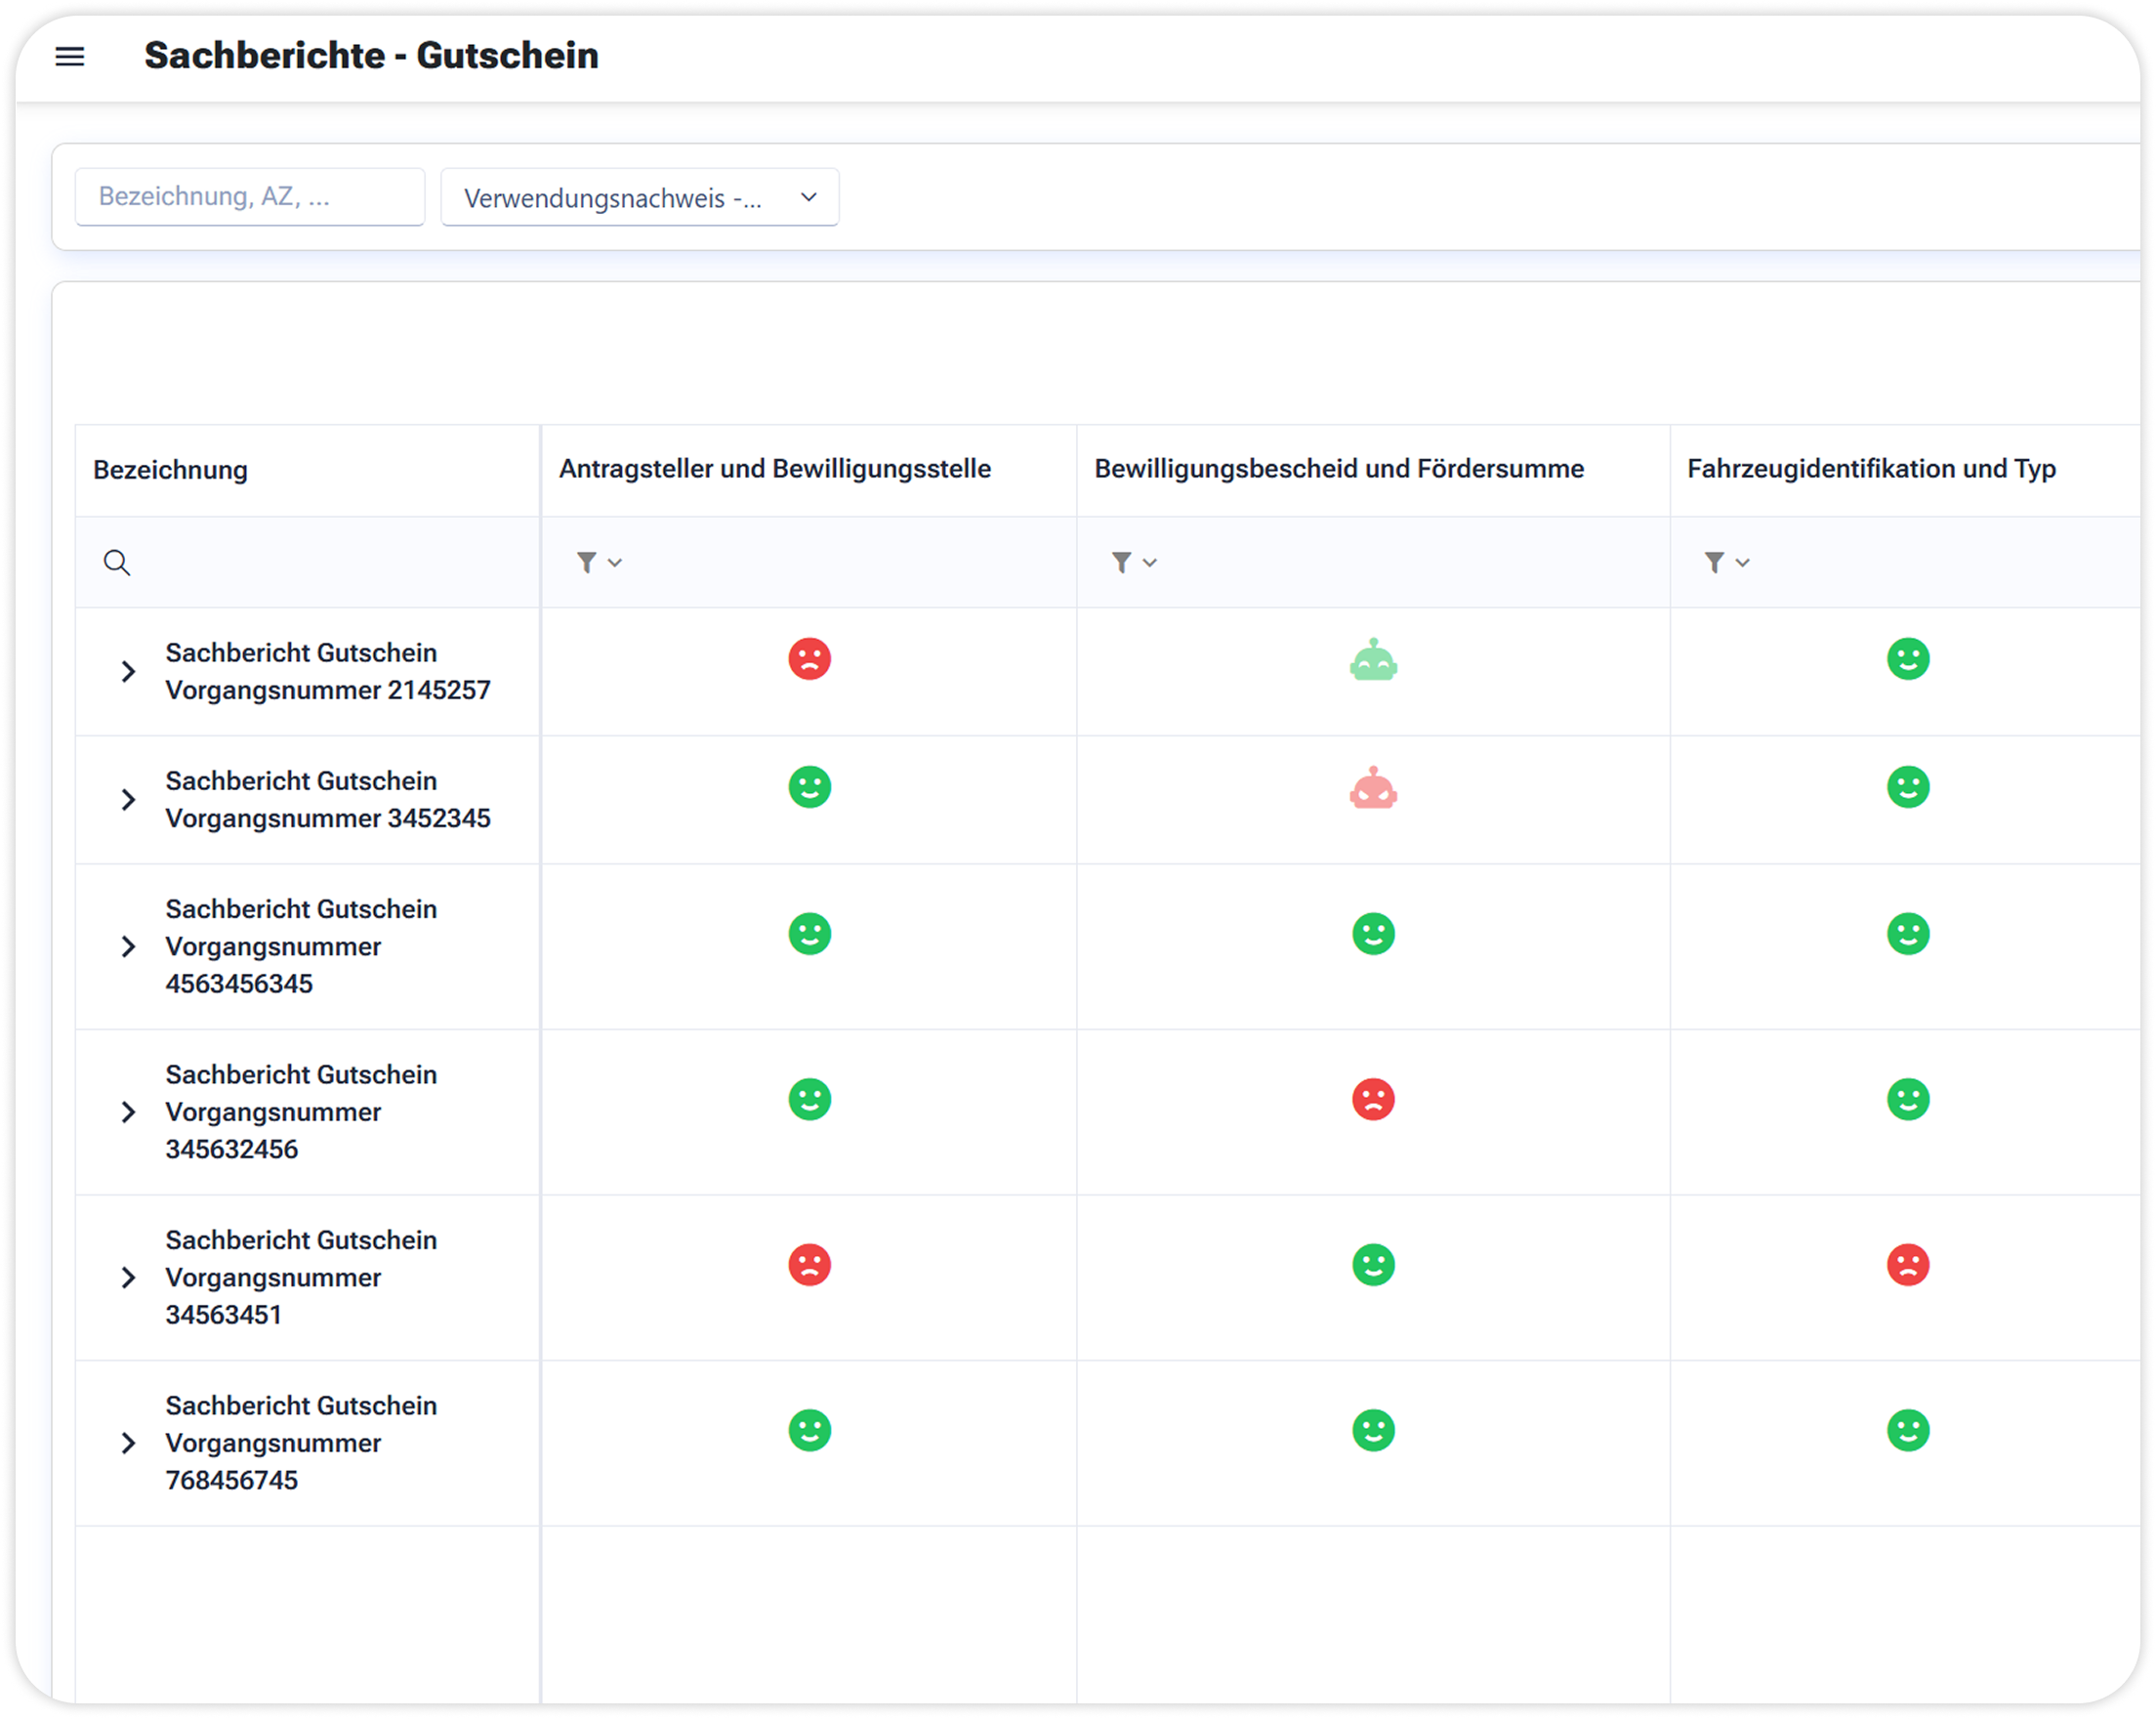The height and width of the screenshot is (1719, 2156).
Task: Click green smiley in Fahrzeugidentifikation for 4563456345
Action: tap(1907, 933)
